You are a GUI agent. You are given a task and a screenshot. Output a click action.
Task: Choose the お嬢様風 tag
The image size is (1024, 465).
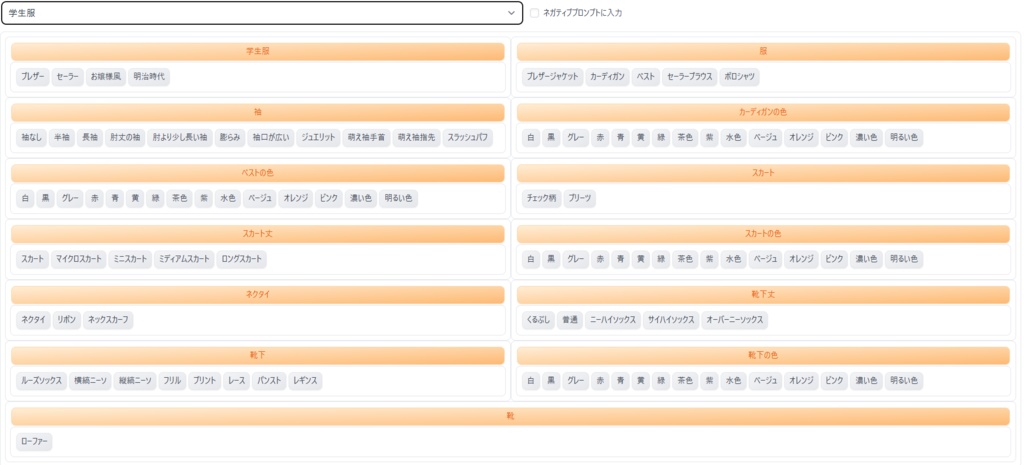coord(106,77)
